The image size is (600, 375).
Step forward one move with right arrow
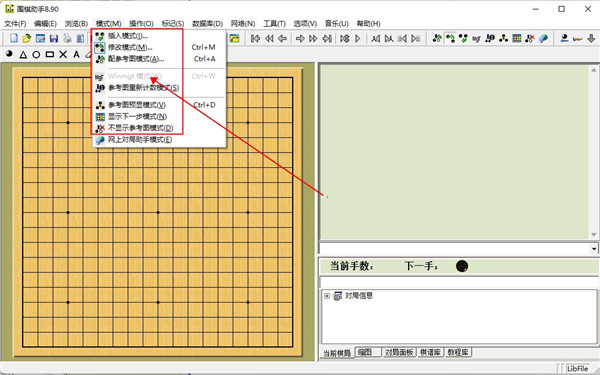pyautogui.click(x=300, y=38)
